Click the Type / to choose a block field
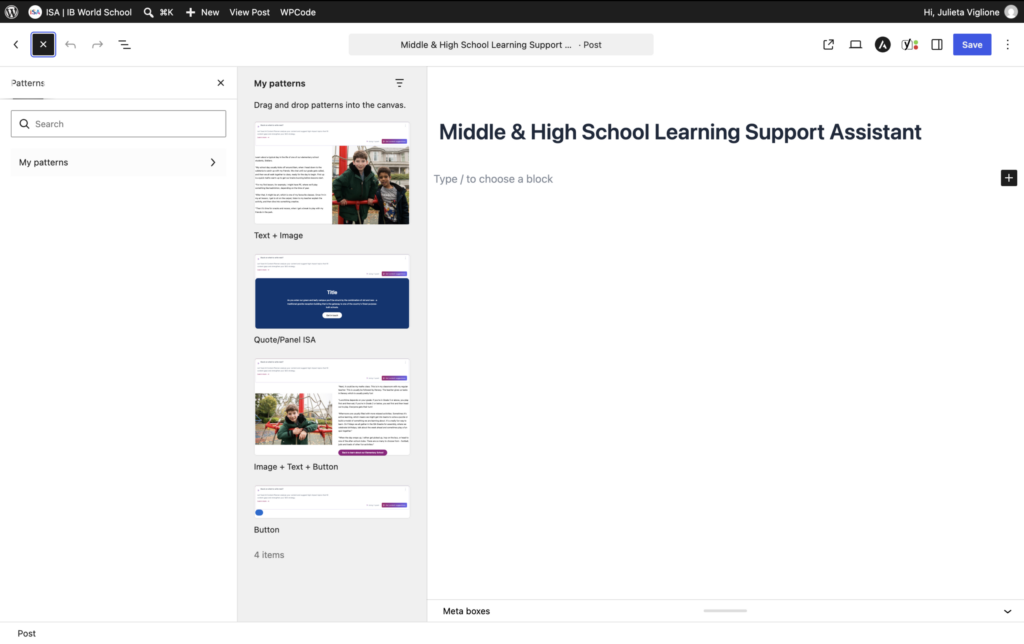The width and height of the screenshot is (1024, 644). click(493, 179)
